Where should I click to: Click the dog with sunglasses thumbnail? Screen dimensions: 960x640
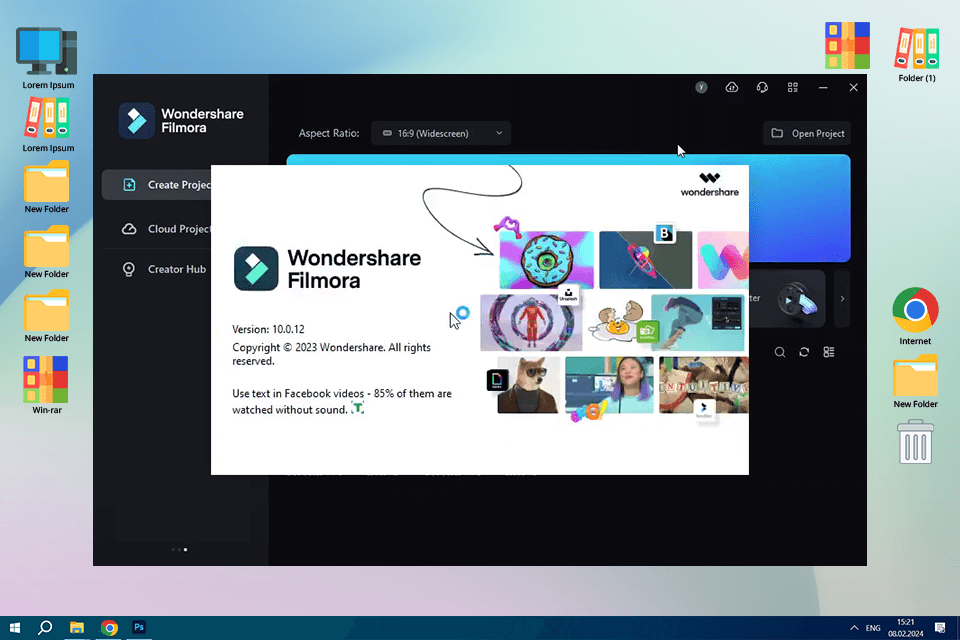click(x=528, y=385)
